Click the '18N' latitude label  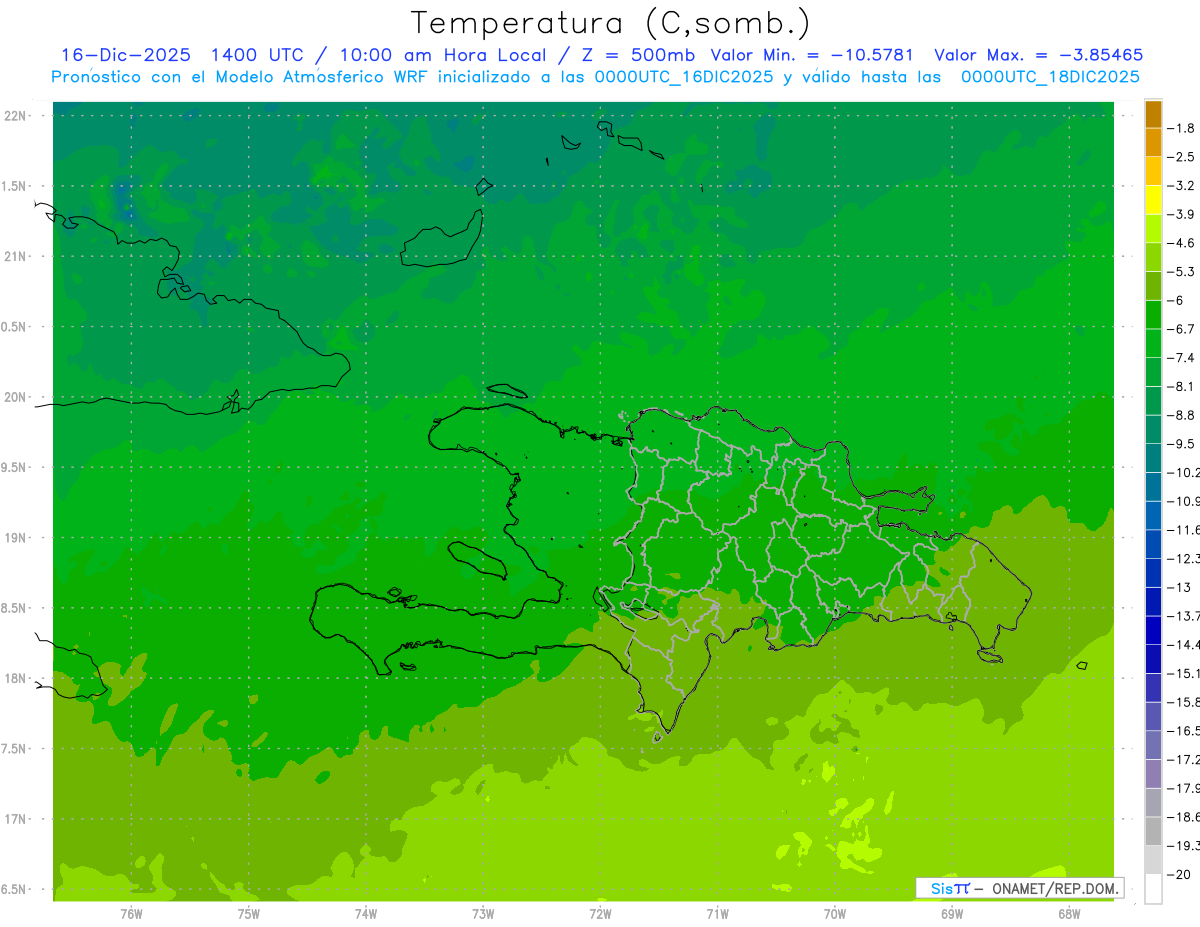(x=16, y=678)
